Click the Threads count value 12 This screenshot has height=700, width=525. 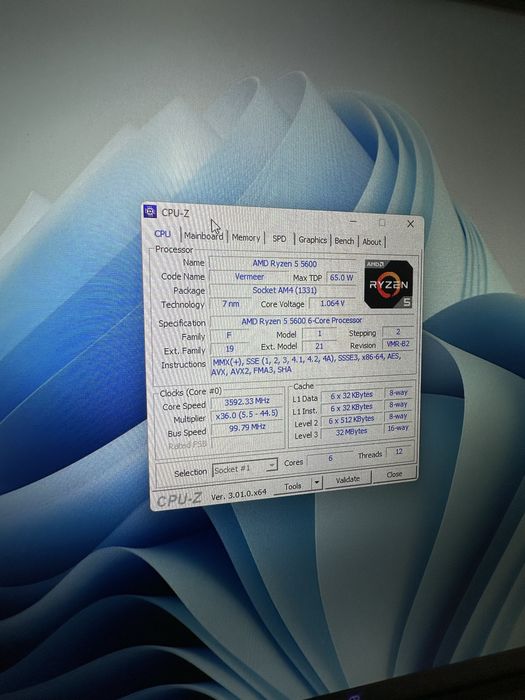point(399,451)
